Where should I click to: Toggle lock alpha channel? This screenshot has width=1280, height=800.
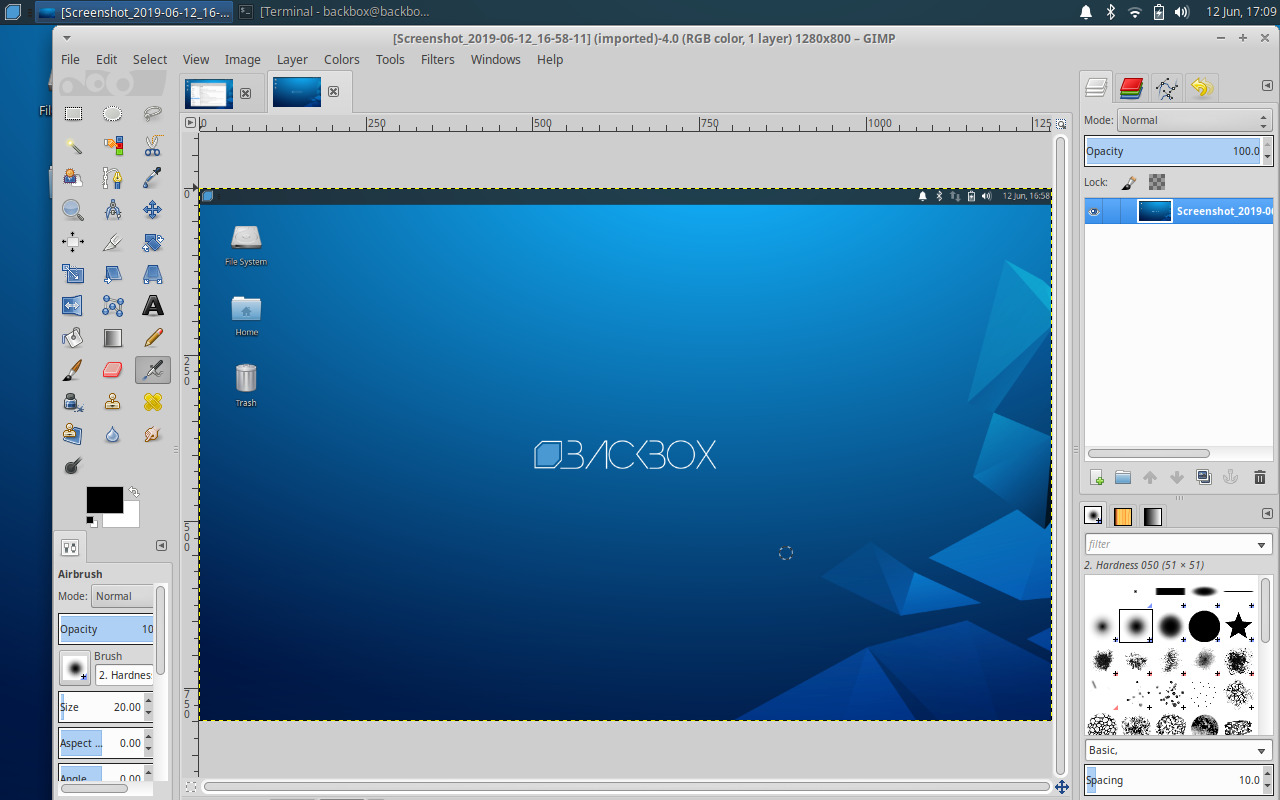click(x=1155, y=182)
